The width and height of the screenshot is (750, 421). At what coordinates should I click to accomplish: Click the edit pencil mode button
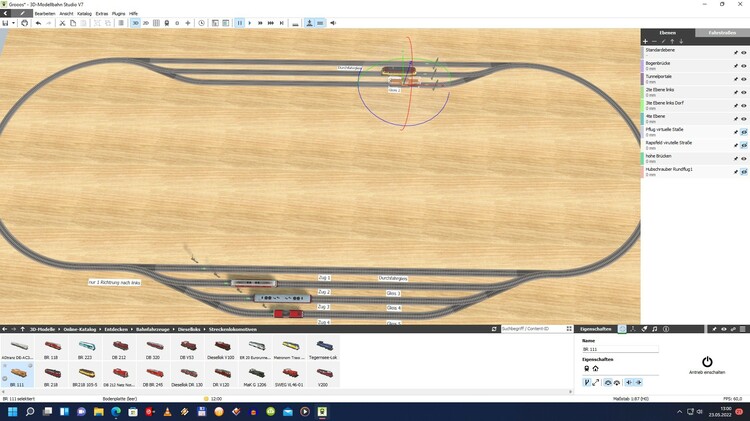(22, 13)
